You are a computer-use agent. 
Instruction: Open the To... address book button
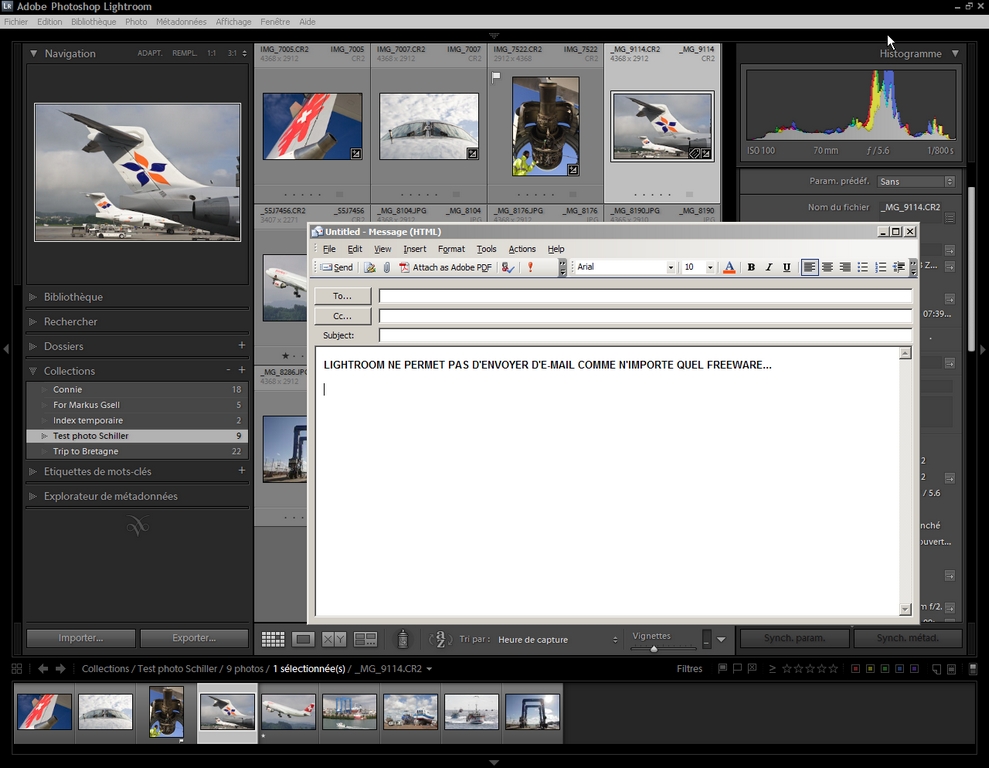click(x=342, y=296)
